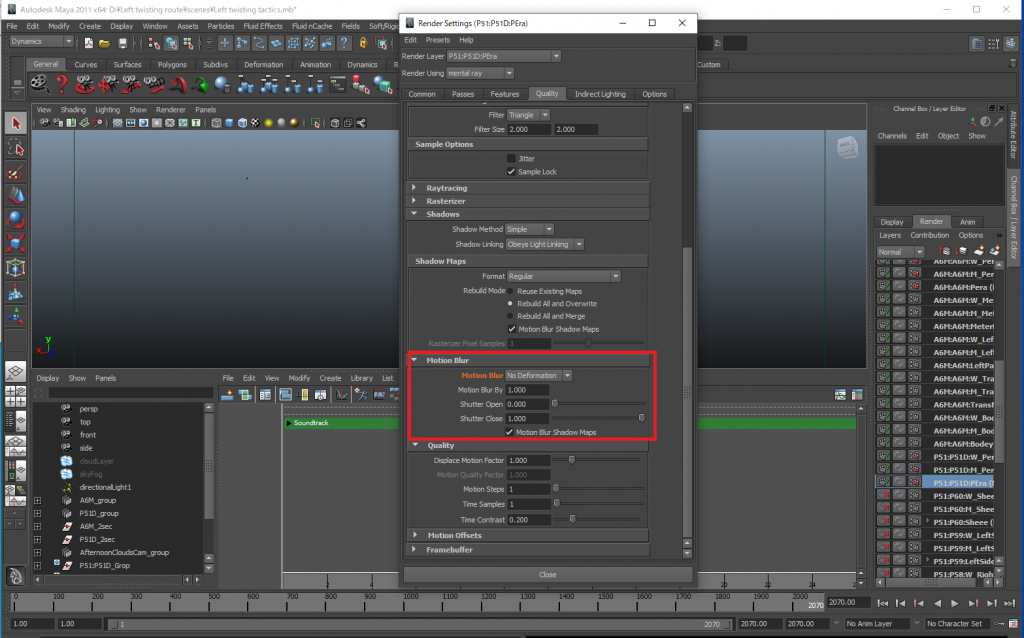Select the arrow Select tool in toolbox

point(16,123)
